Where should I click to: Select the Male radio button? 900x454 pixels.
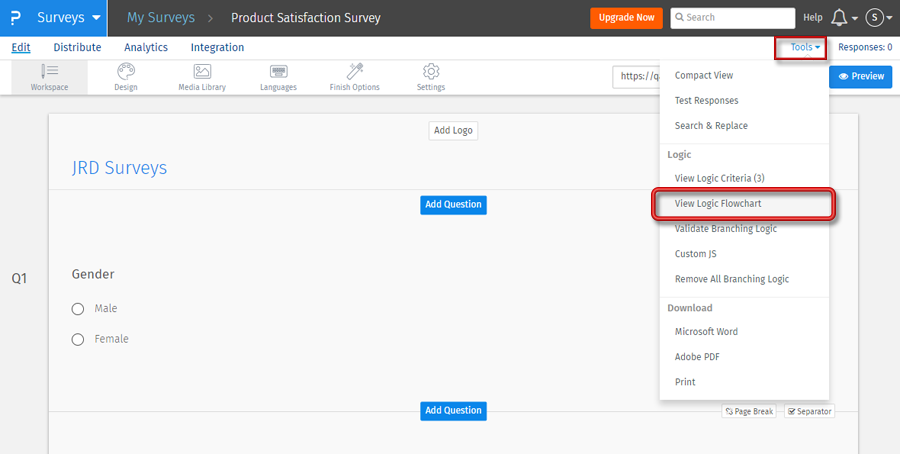(x=77, y=309)
